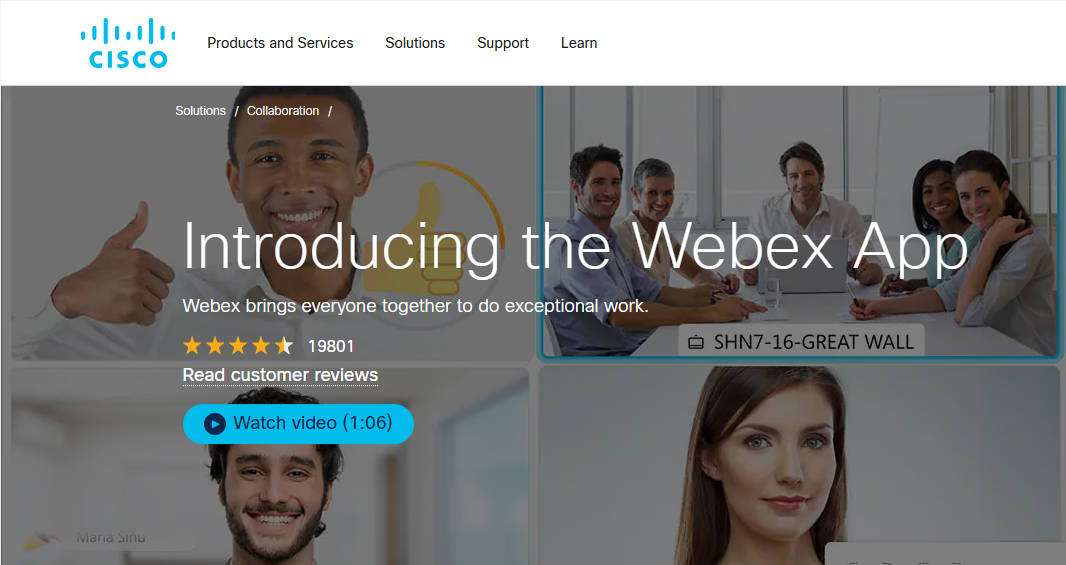Go to the Solutions breadcrumb link
Image resolution: width=1066 pixels, height=565 pixels.
[x=200, y=111]
